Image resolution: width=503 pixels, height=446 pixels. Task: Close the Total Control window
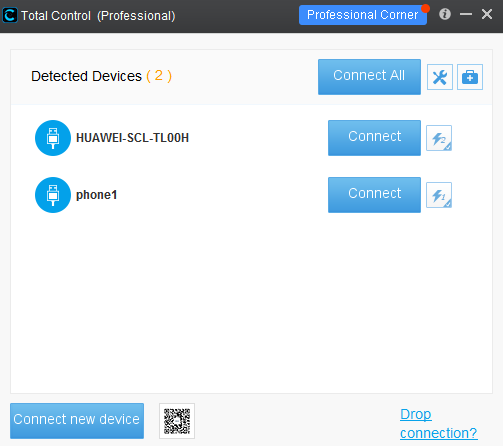(x=487, y=14)
